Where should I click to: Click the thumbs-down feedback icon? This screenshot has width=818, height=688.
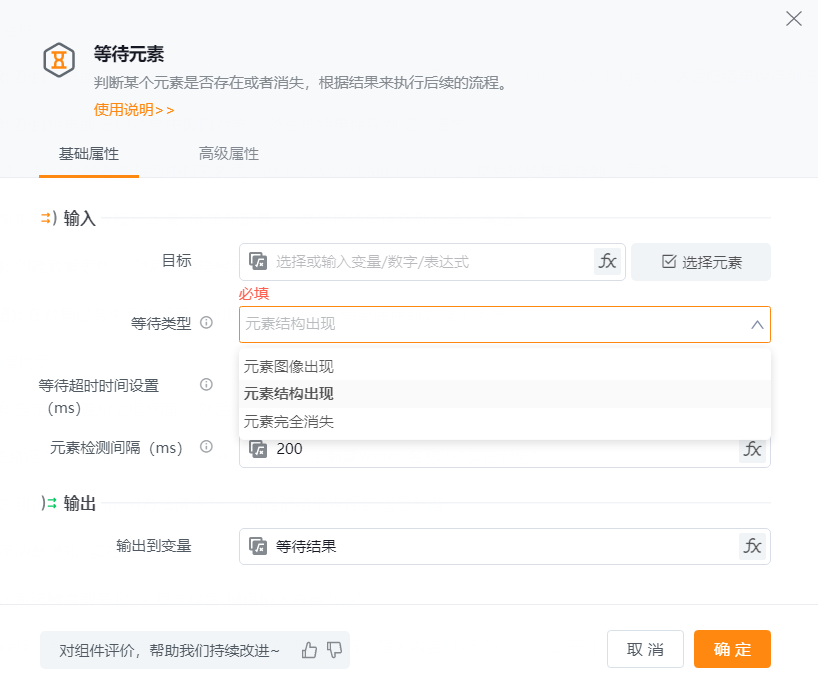point(334,650)
